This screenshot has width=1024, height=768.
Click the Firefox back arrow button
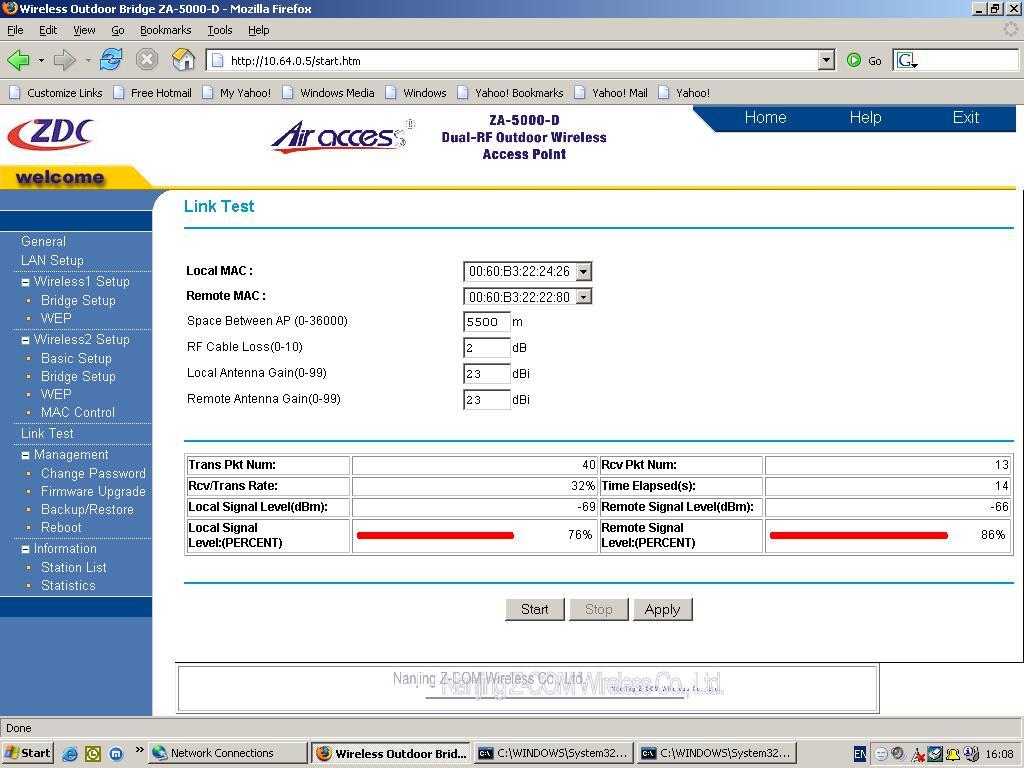tap(18, 60)
